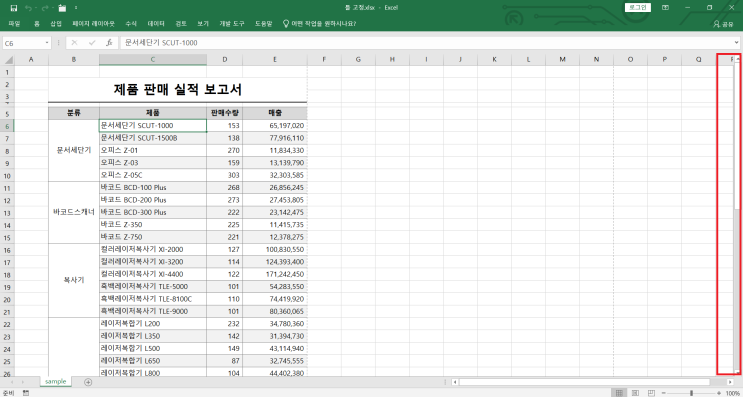Click the macro record icon in status bar
The image size is (743, 397).
point(26,393)
